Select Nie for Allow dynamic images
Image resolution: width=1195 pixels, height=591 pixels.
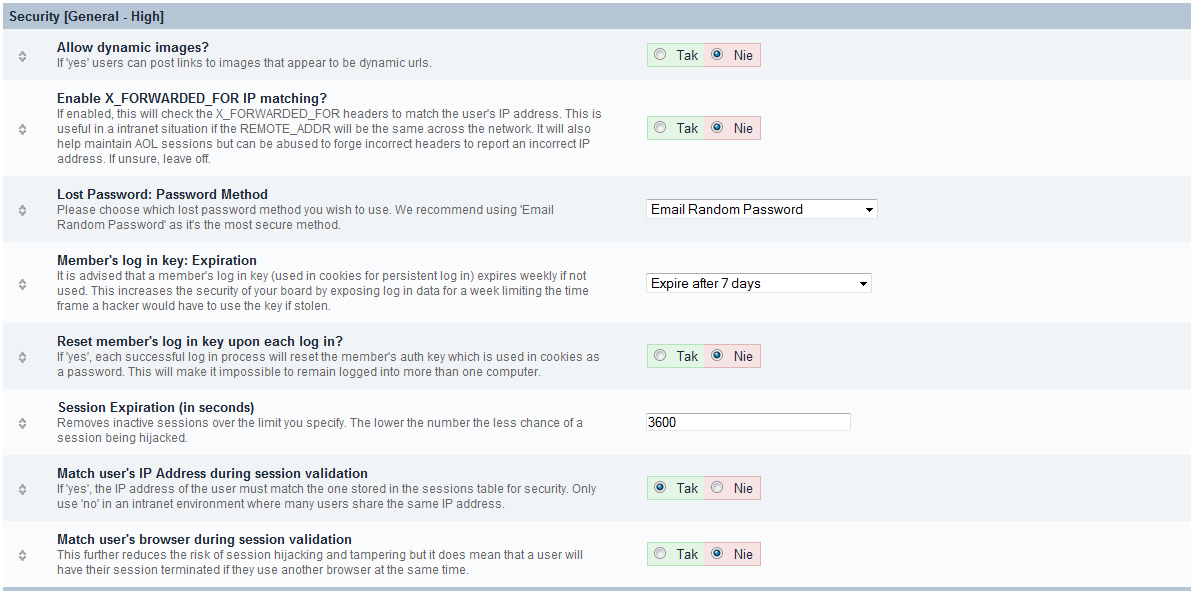717,55
